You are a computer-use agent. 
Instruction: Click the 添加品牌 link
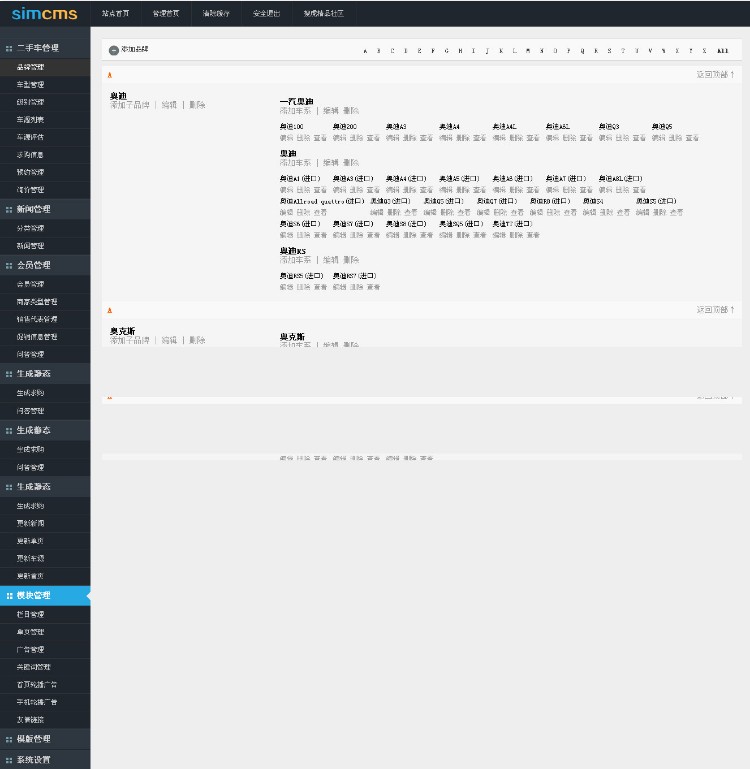134,50
